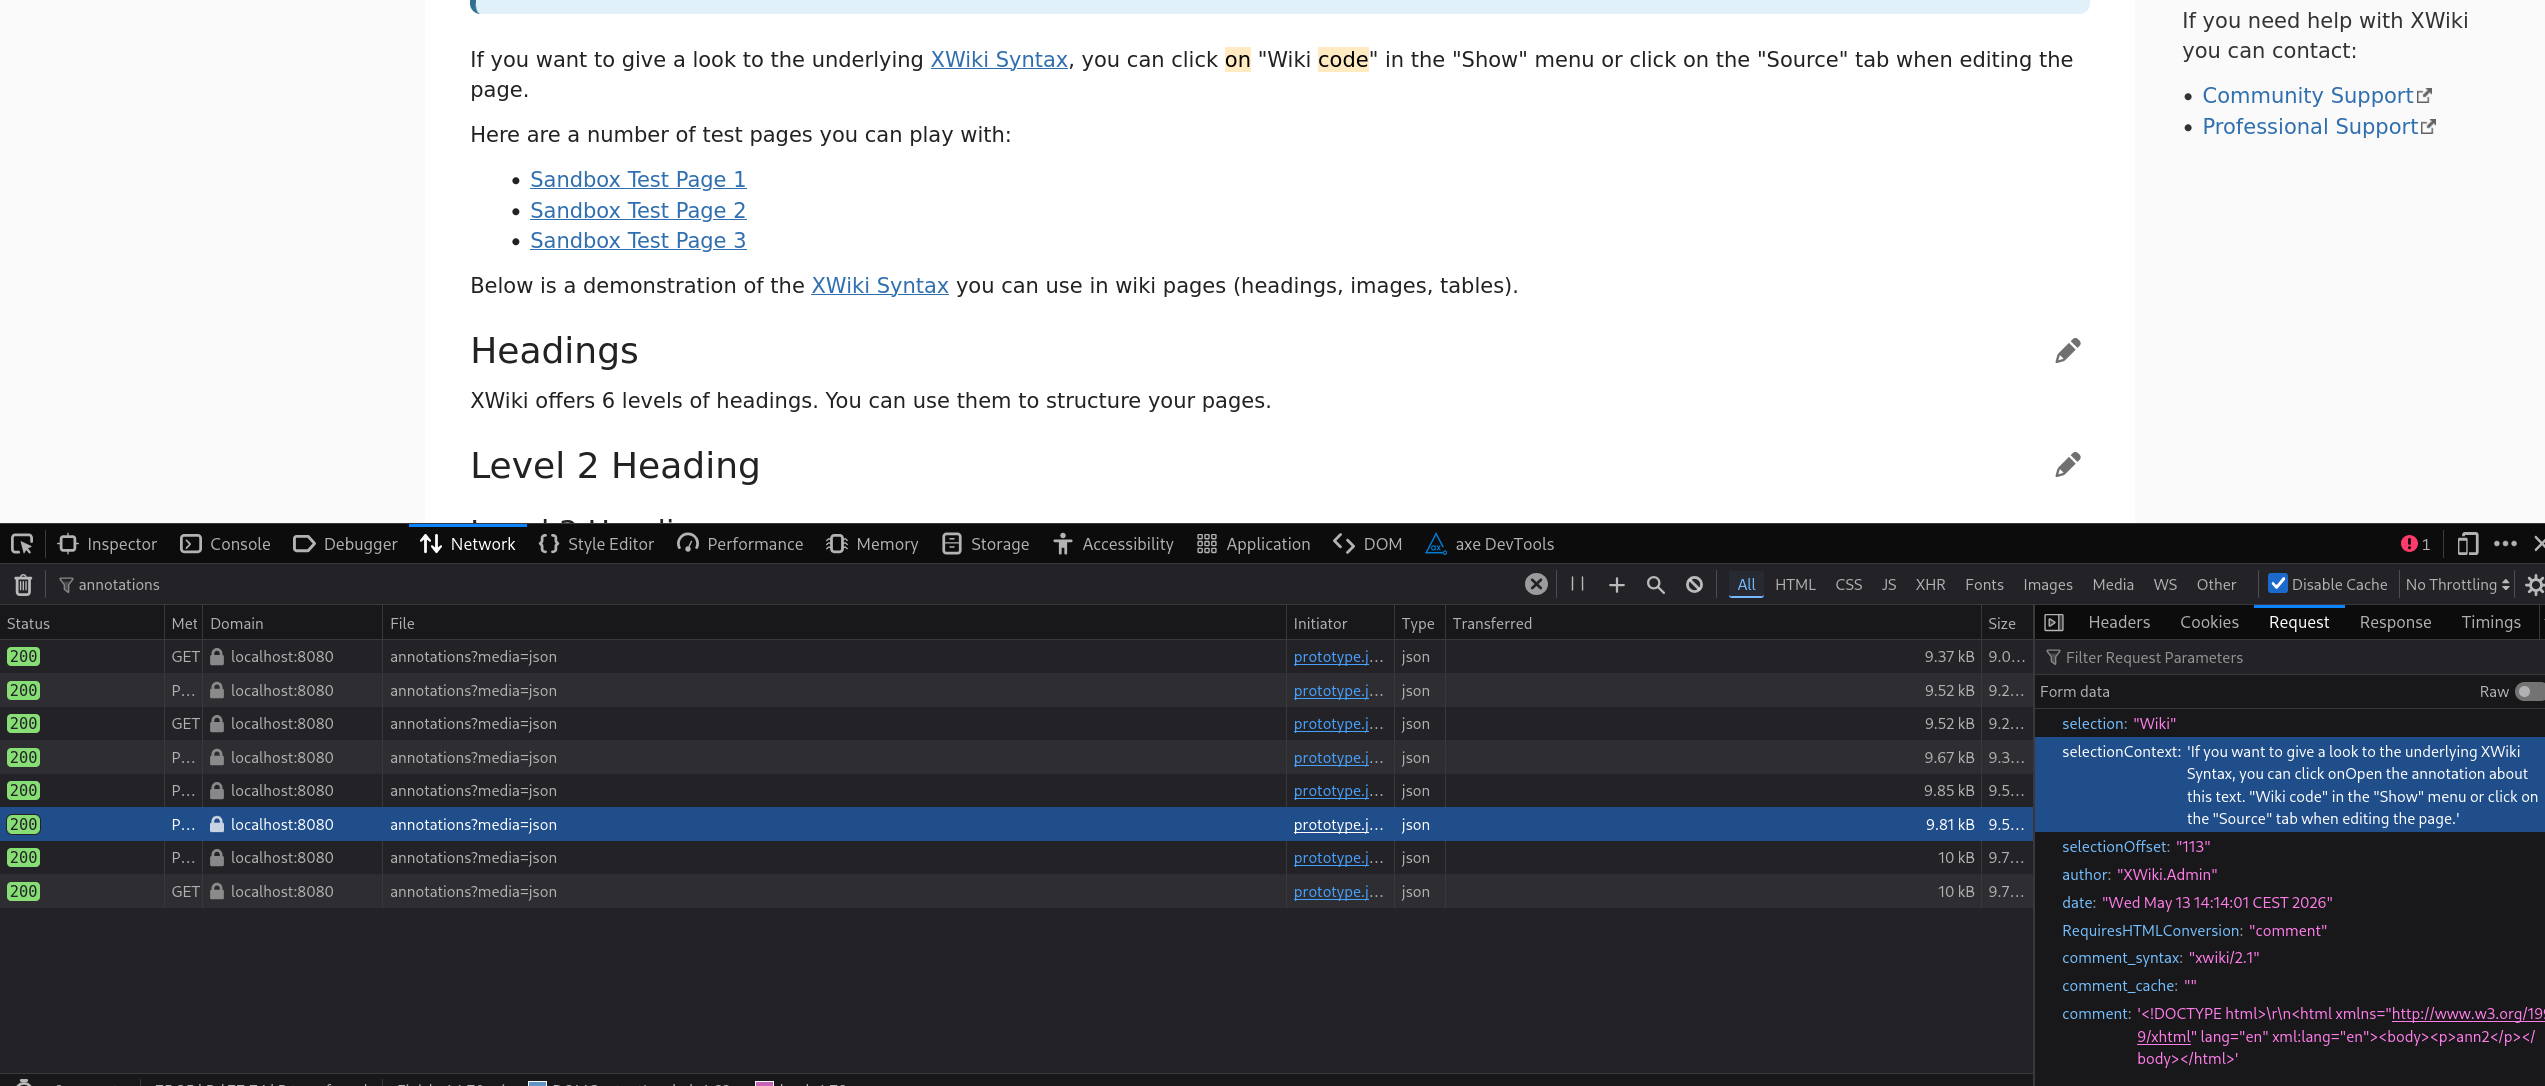The width and height of the screenshot is (2545, 1086).
Task: Select the last GET annotations request row
Action: (x=1016, y=892)
